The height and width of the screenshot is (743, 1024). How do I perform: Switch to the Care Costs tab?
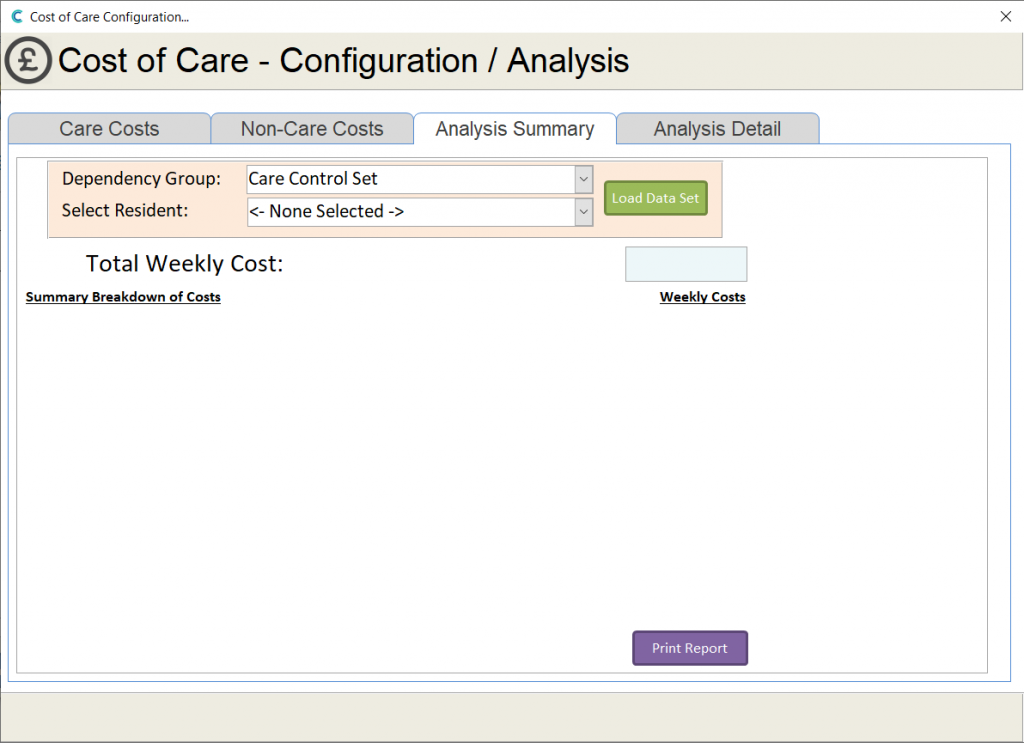pos(109,129)
